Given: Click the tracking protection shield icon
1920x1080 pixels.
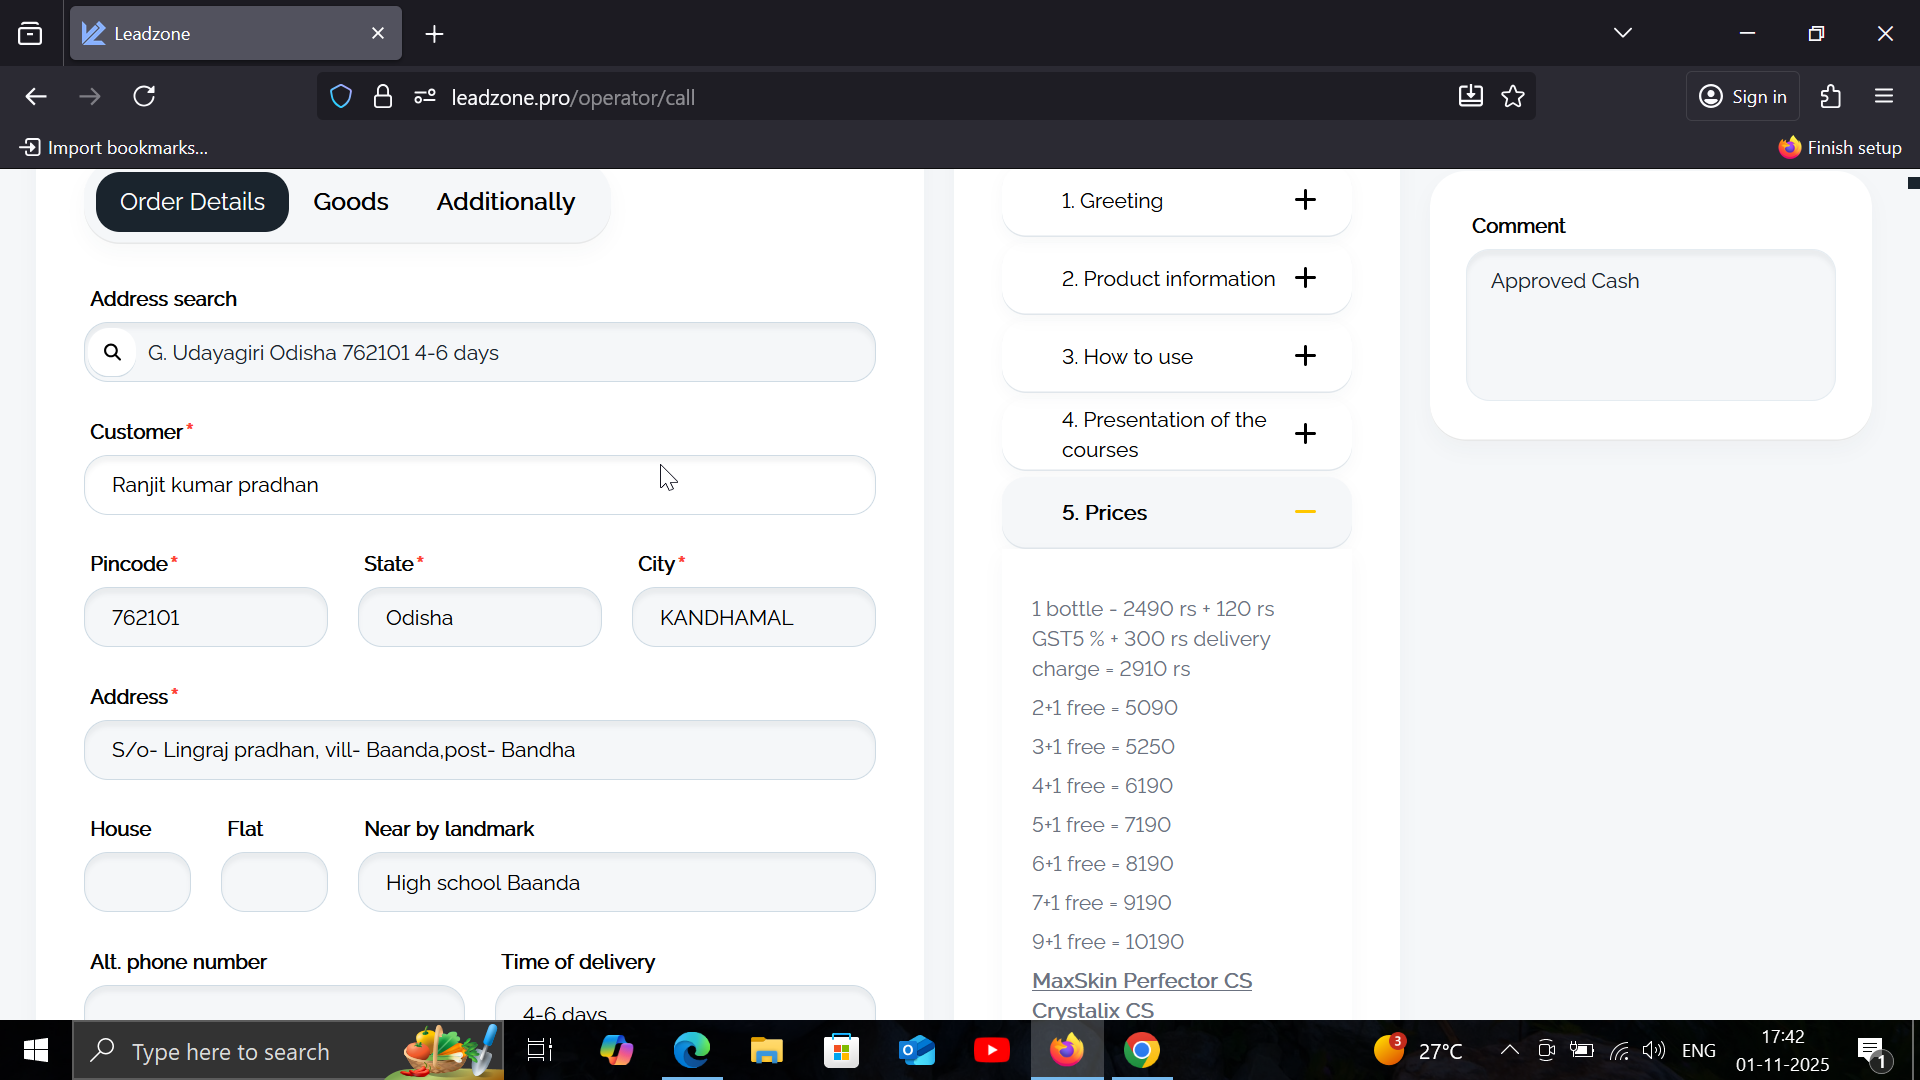Looking at the screenshot, I should point(341,97).
